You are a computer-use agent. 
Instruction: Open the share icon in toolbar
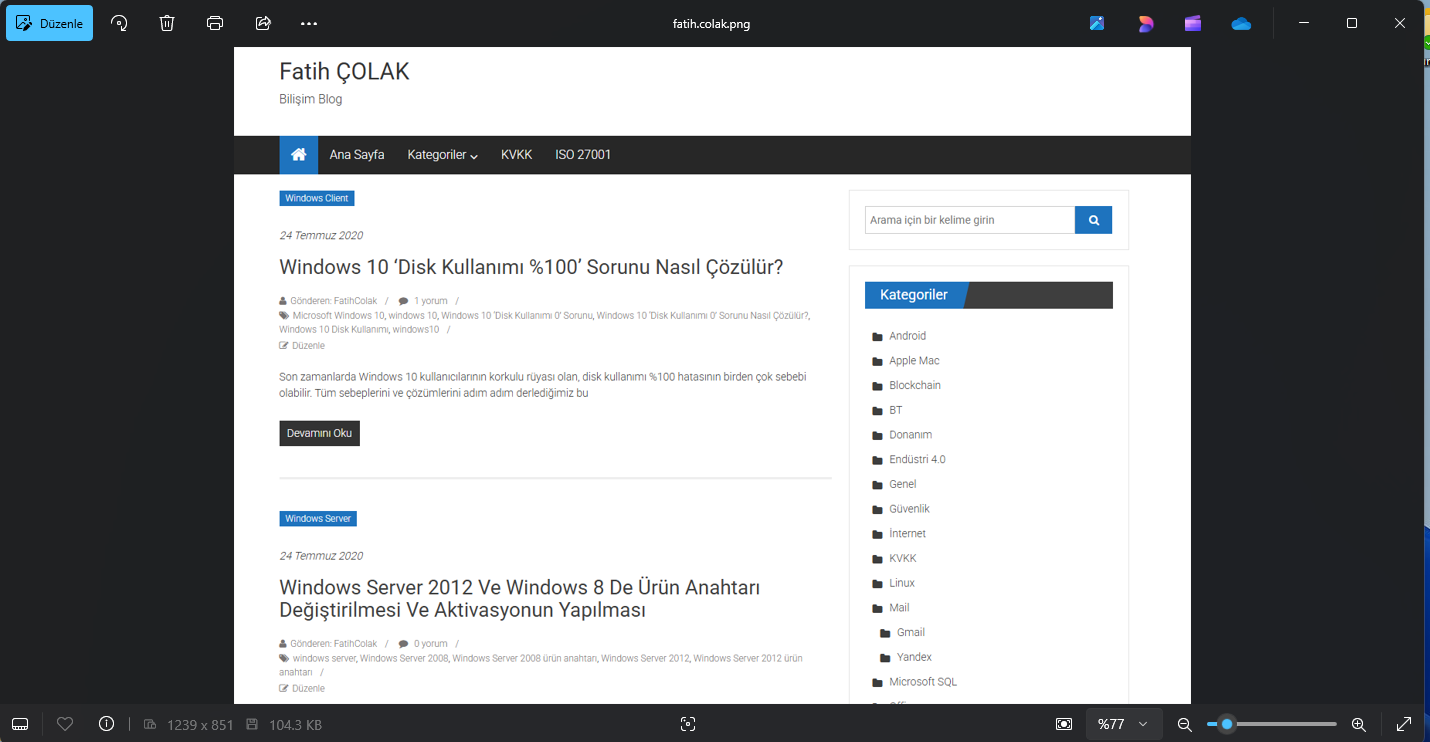click(263, 23)
